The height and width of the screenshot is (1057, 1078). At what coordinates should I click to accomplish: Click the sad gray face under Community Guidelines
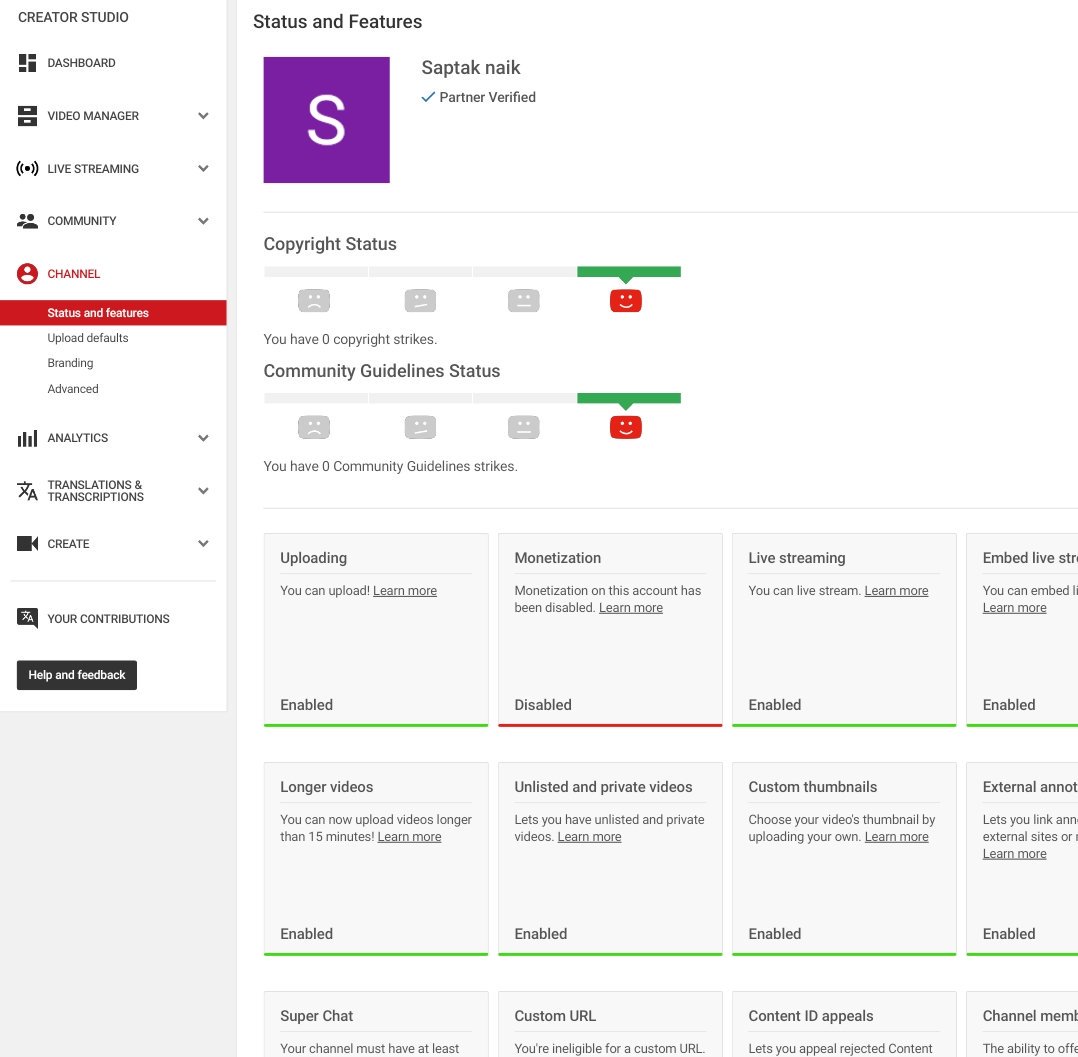pyautogui.click(x=314, y=427)
